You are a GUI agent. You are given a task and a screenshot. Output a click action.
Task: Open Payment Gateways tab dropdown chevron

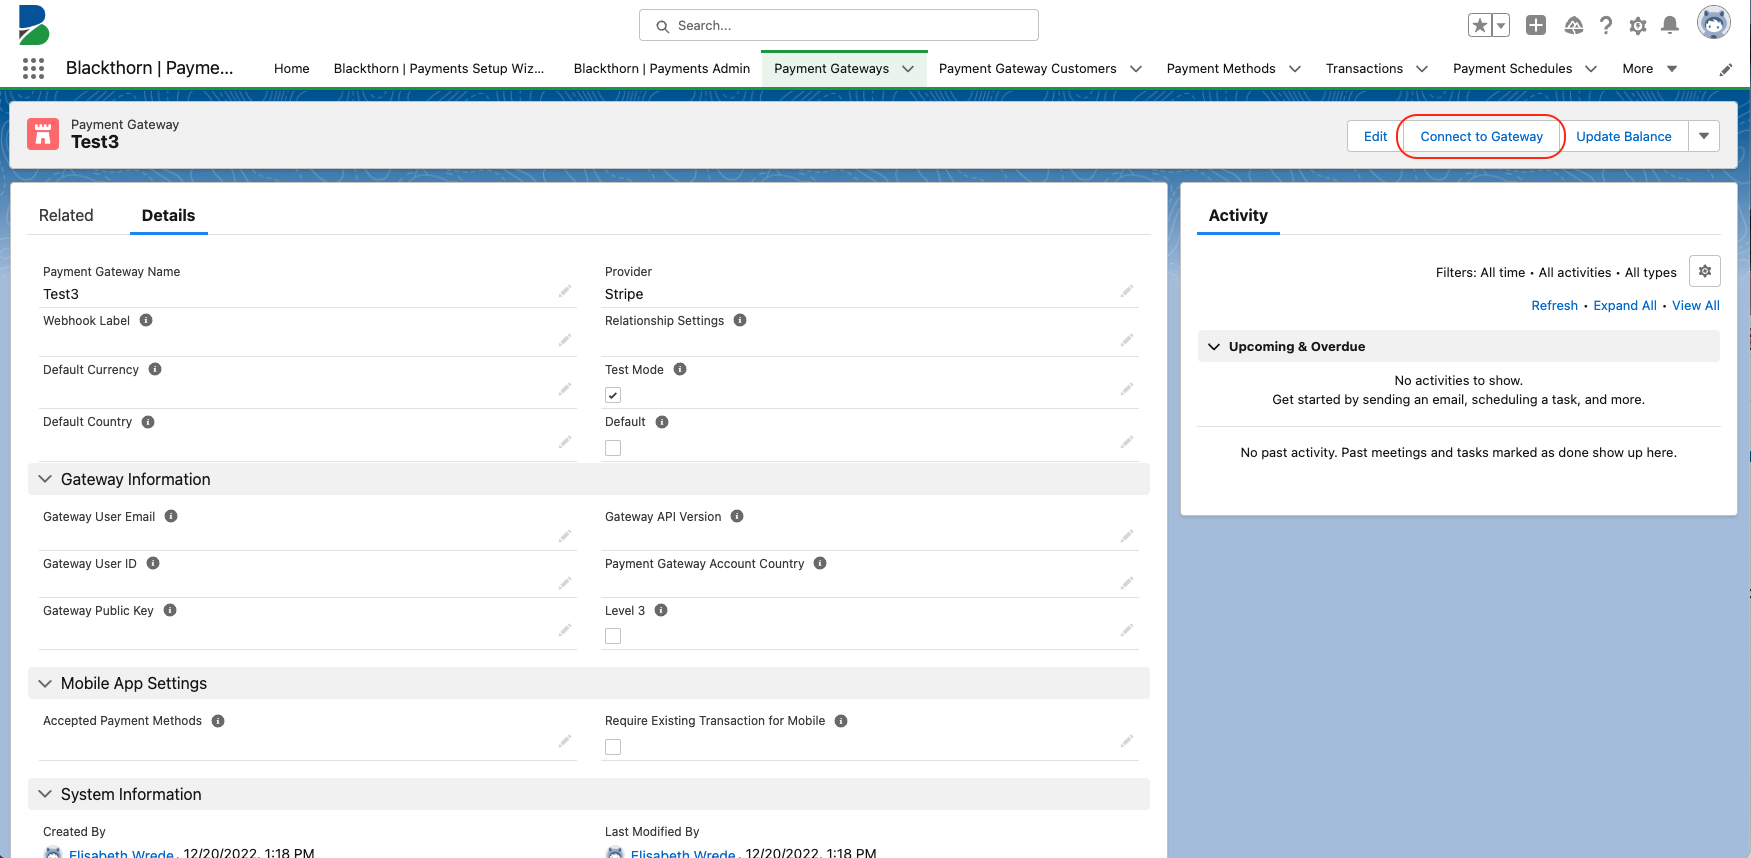(x=908, y=69)
